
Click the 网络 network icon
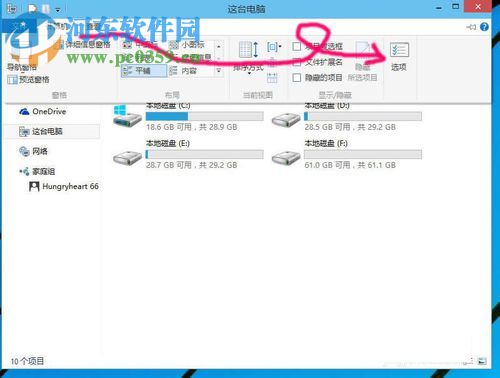pos(24,151)
